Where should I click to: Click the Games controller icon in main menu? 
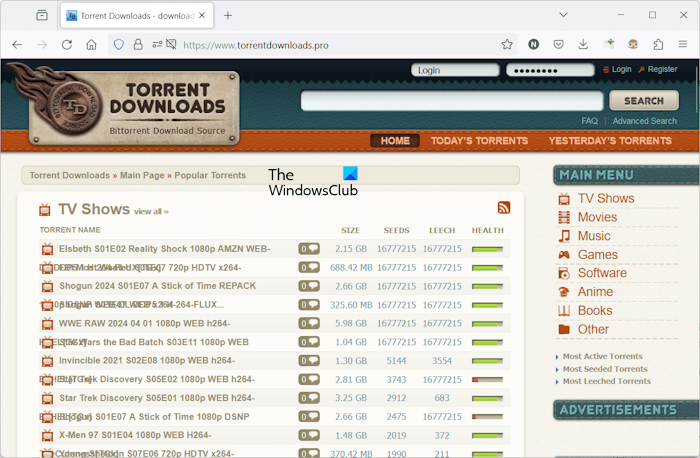564,255
